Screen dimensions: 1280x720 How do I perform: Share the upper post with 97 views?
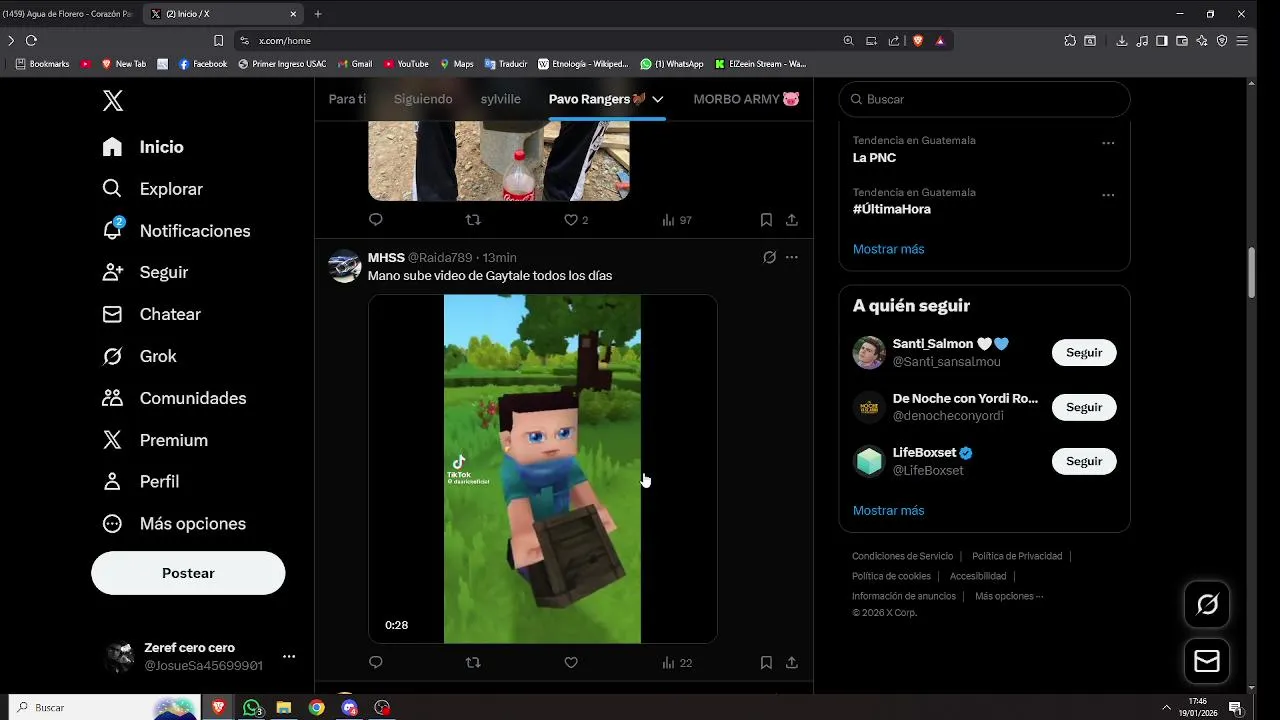792,220
